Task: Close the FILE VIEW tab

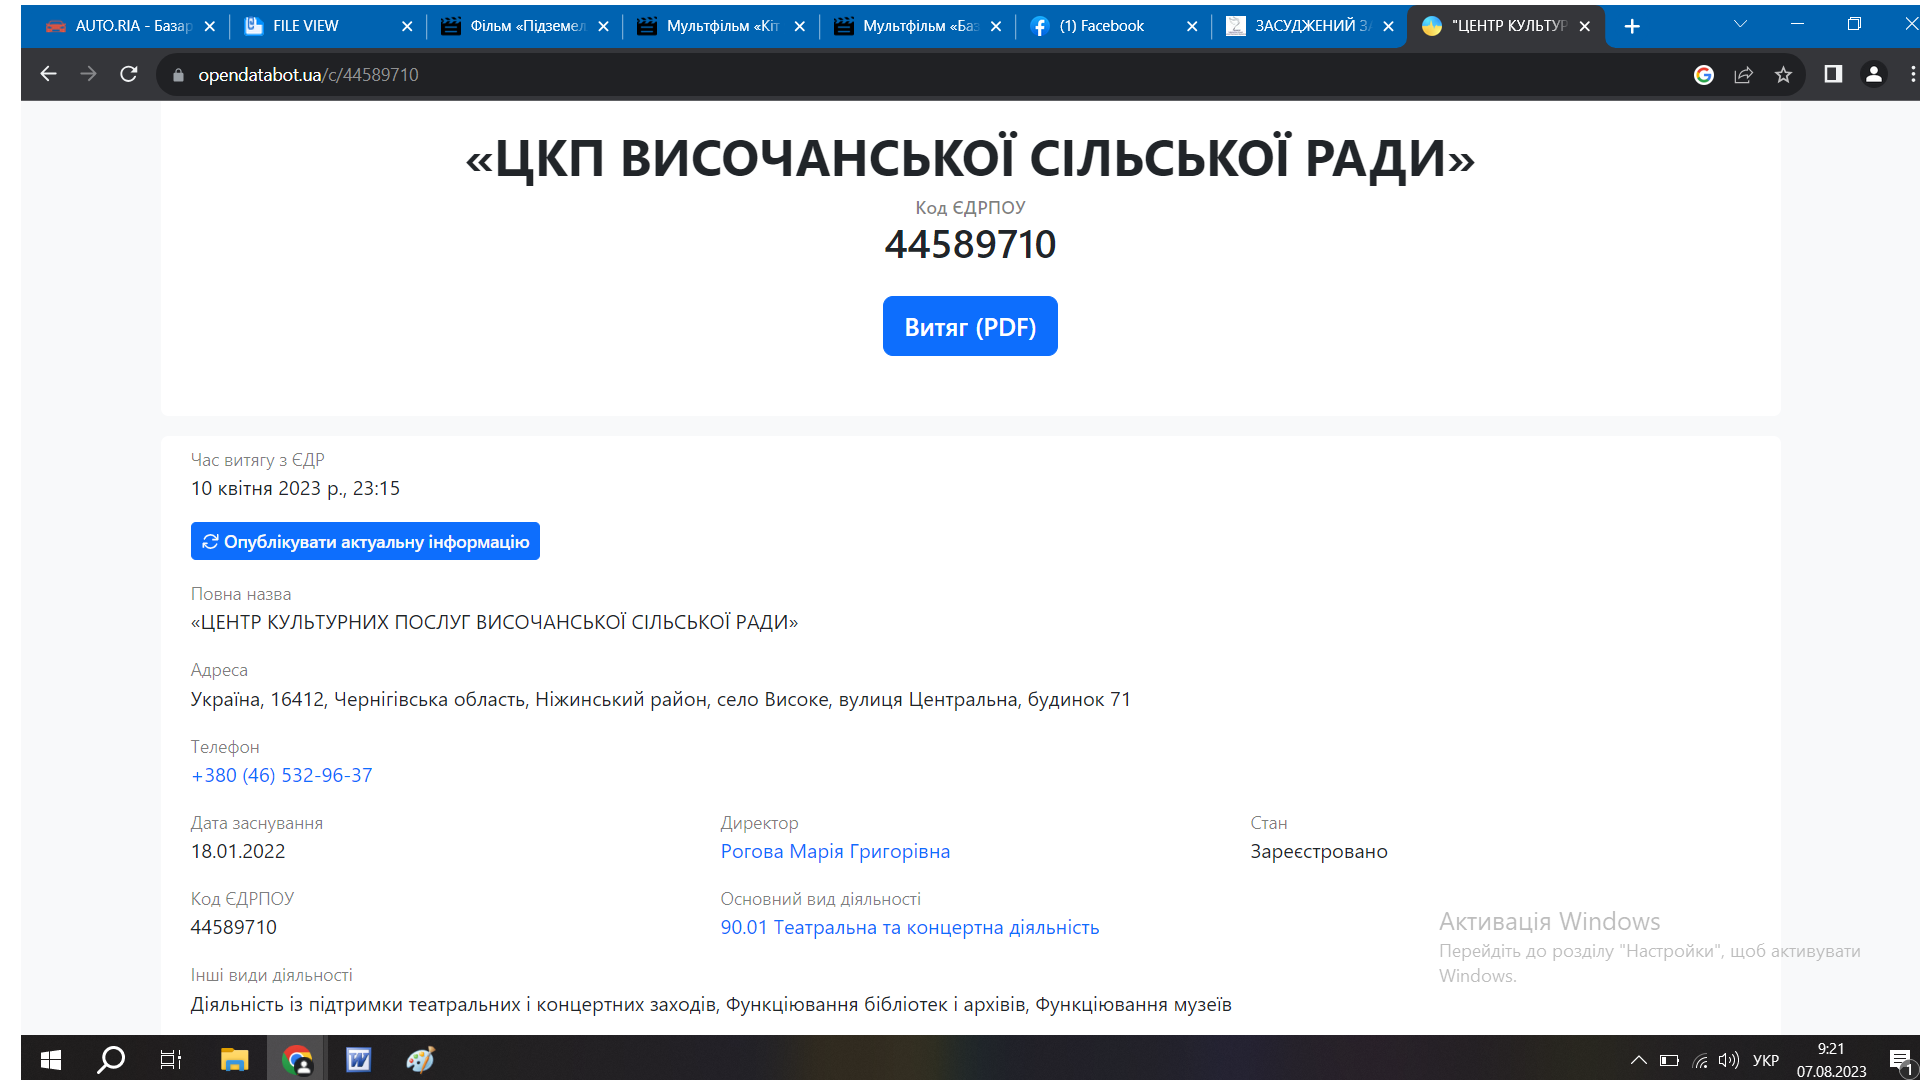Action: click(407, 27)
